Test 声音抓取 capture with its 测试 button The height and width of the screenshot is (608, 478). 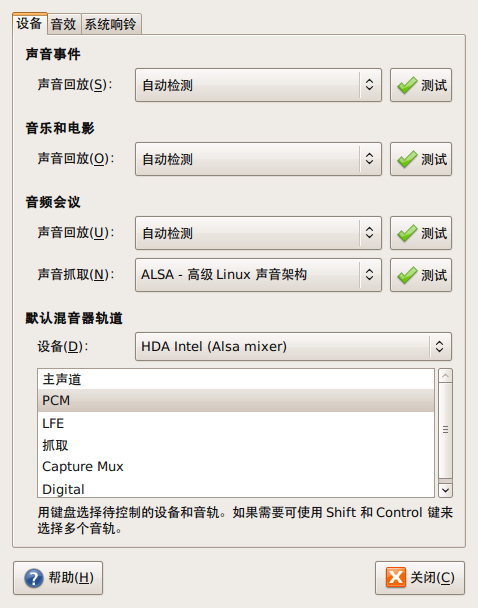pyautogui.click(x=421, y=275)
